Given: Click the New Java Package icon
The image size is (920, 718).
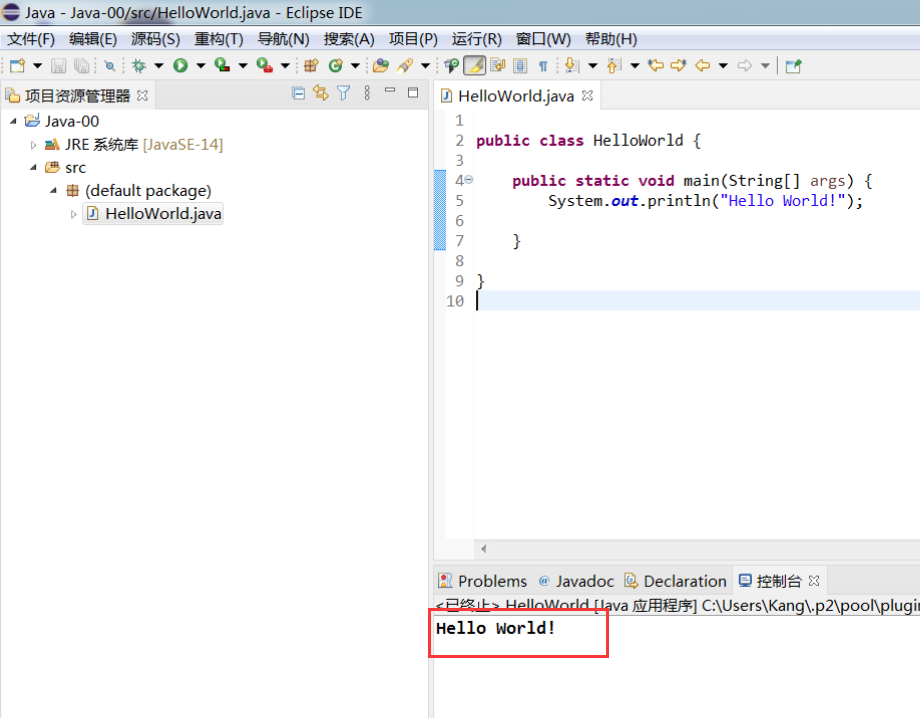Looking at the screenshot, I should click(312, 66).
